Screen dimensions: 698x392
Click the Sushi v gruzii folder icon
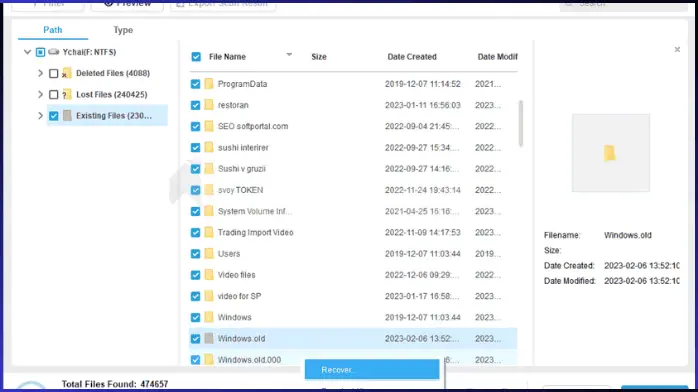point(209,169)
